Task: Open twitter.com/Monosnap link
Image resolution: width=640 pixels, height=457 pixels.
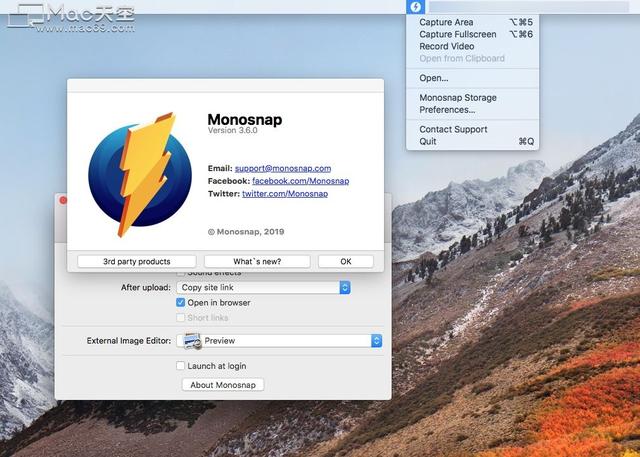Action: [285, 193]
